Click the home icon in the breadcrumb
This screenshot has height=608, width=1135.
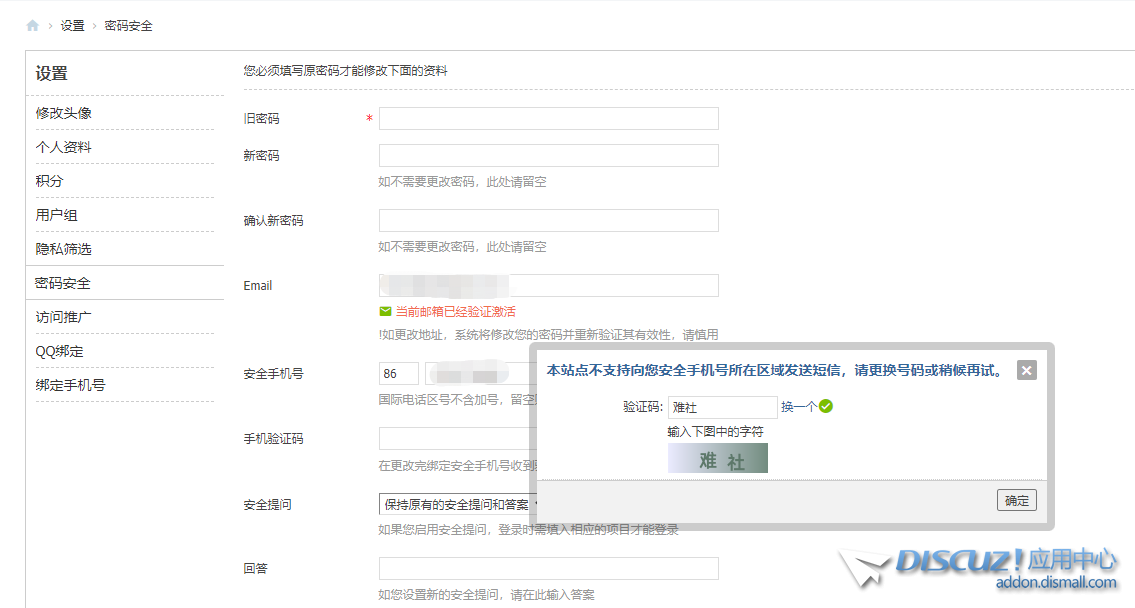[31, 24]
